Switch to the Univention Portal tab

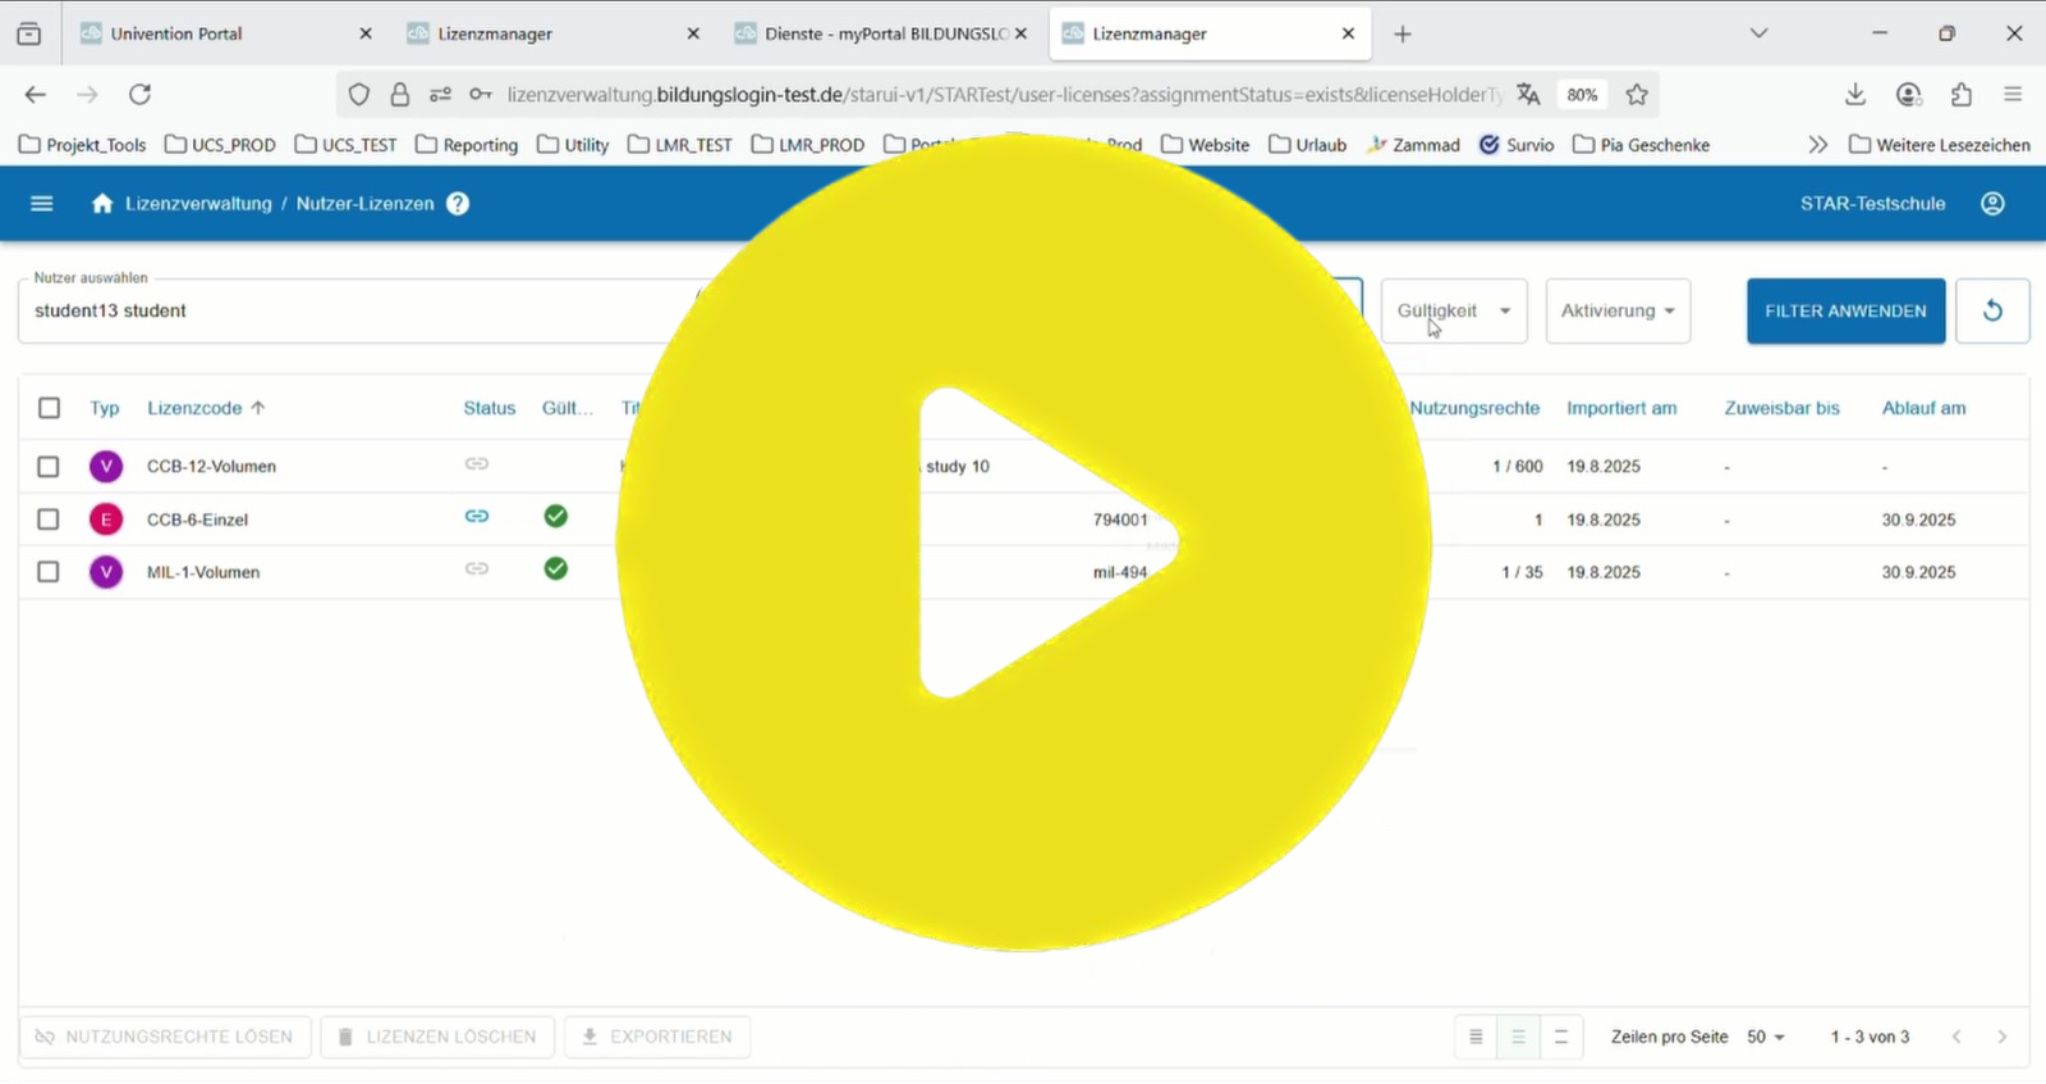177,34
